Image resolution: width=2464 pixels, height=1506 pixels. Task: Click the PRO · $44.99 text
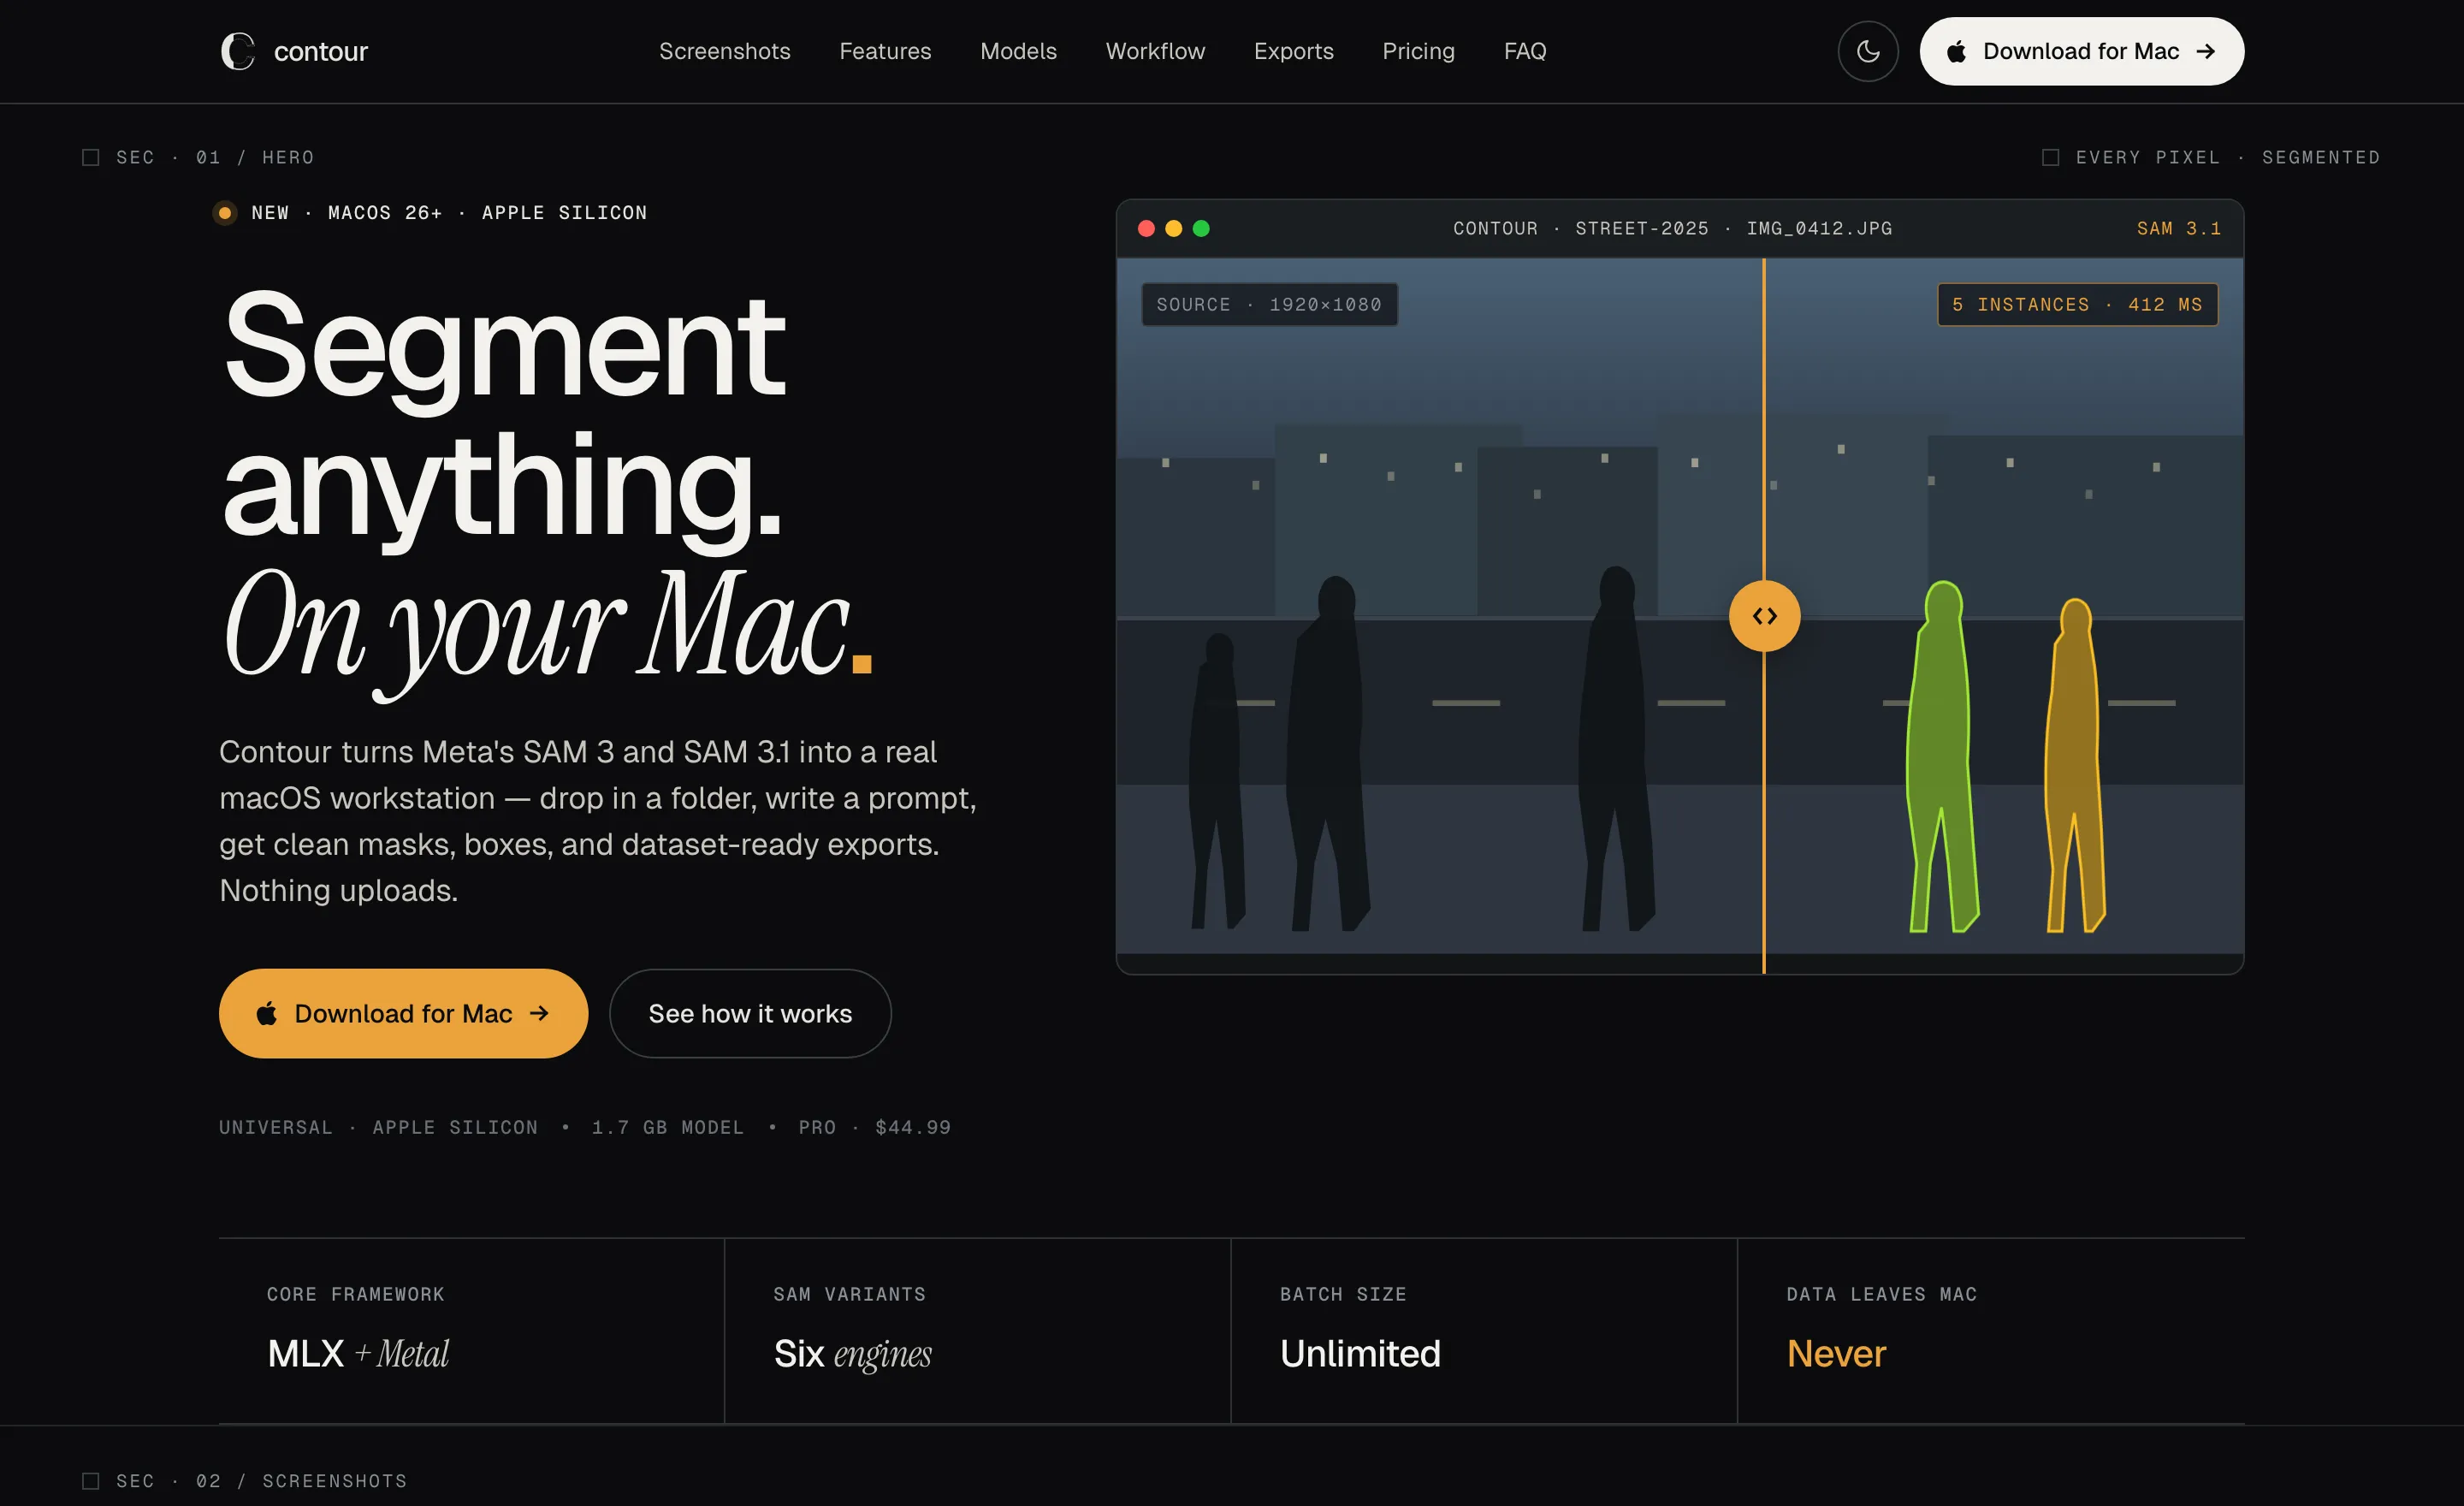click(x=874, y=1127)
